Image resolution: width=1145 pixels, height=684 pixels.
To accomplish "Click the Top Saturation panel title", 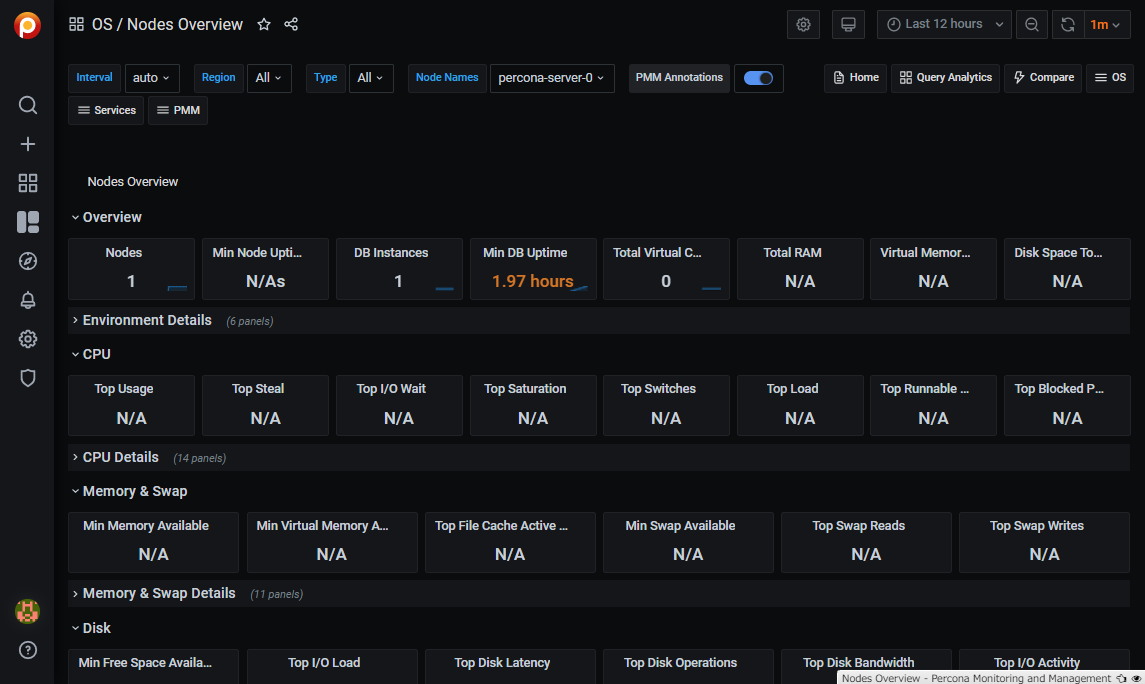I will (525, 389).
